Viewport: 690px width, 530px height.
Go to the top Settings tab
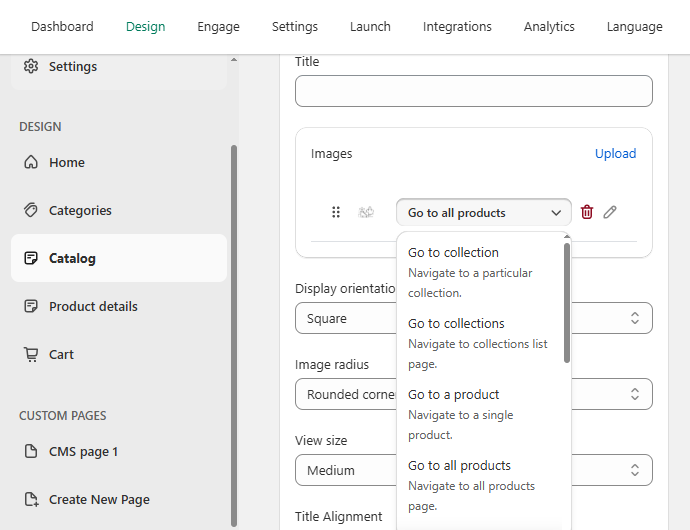click(x=295, y=27)
